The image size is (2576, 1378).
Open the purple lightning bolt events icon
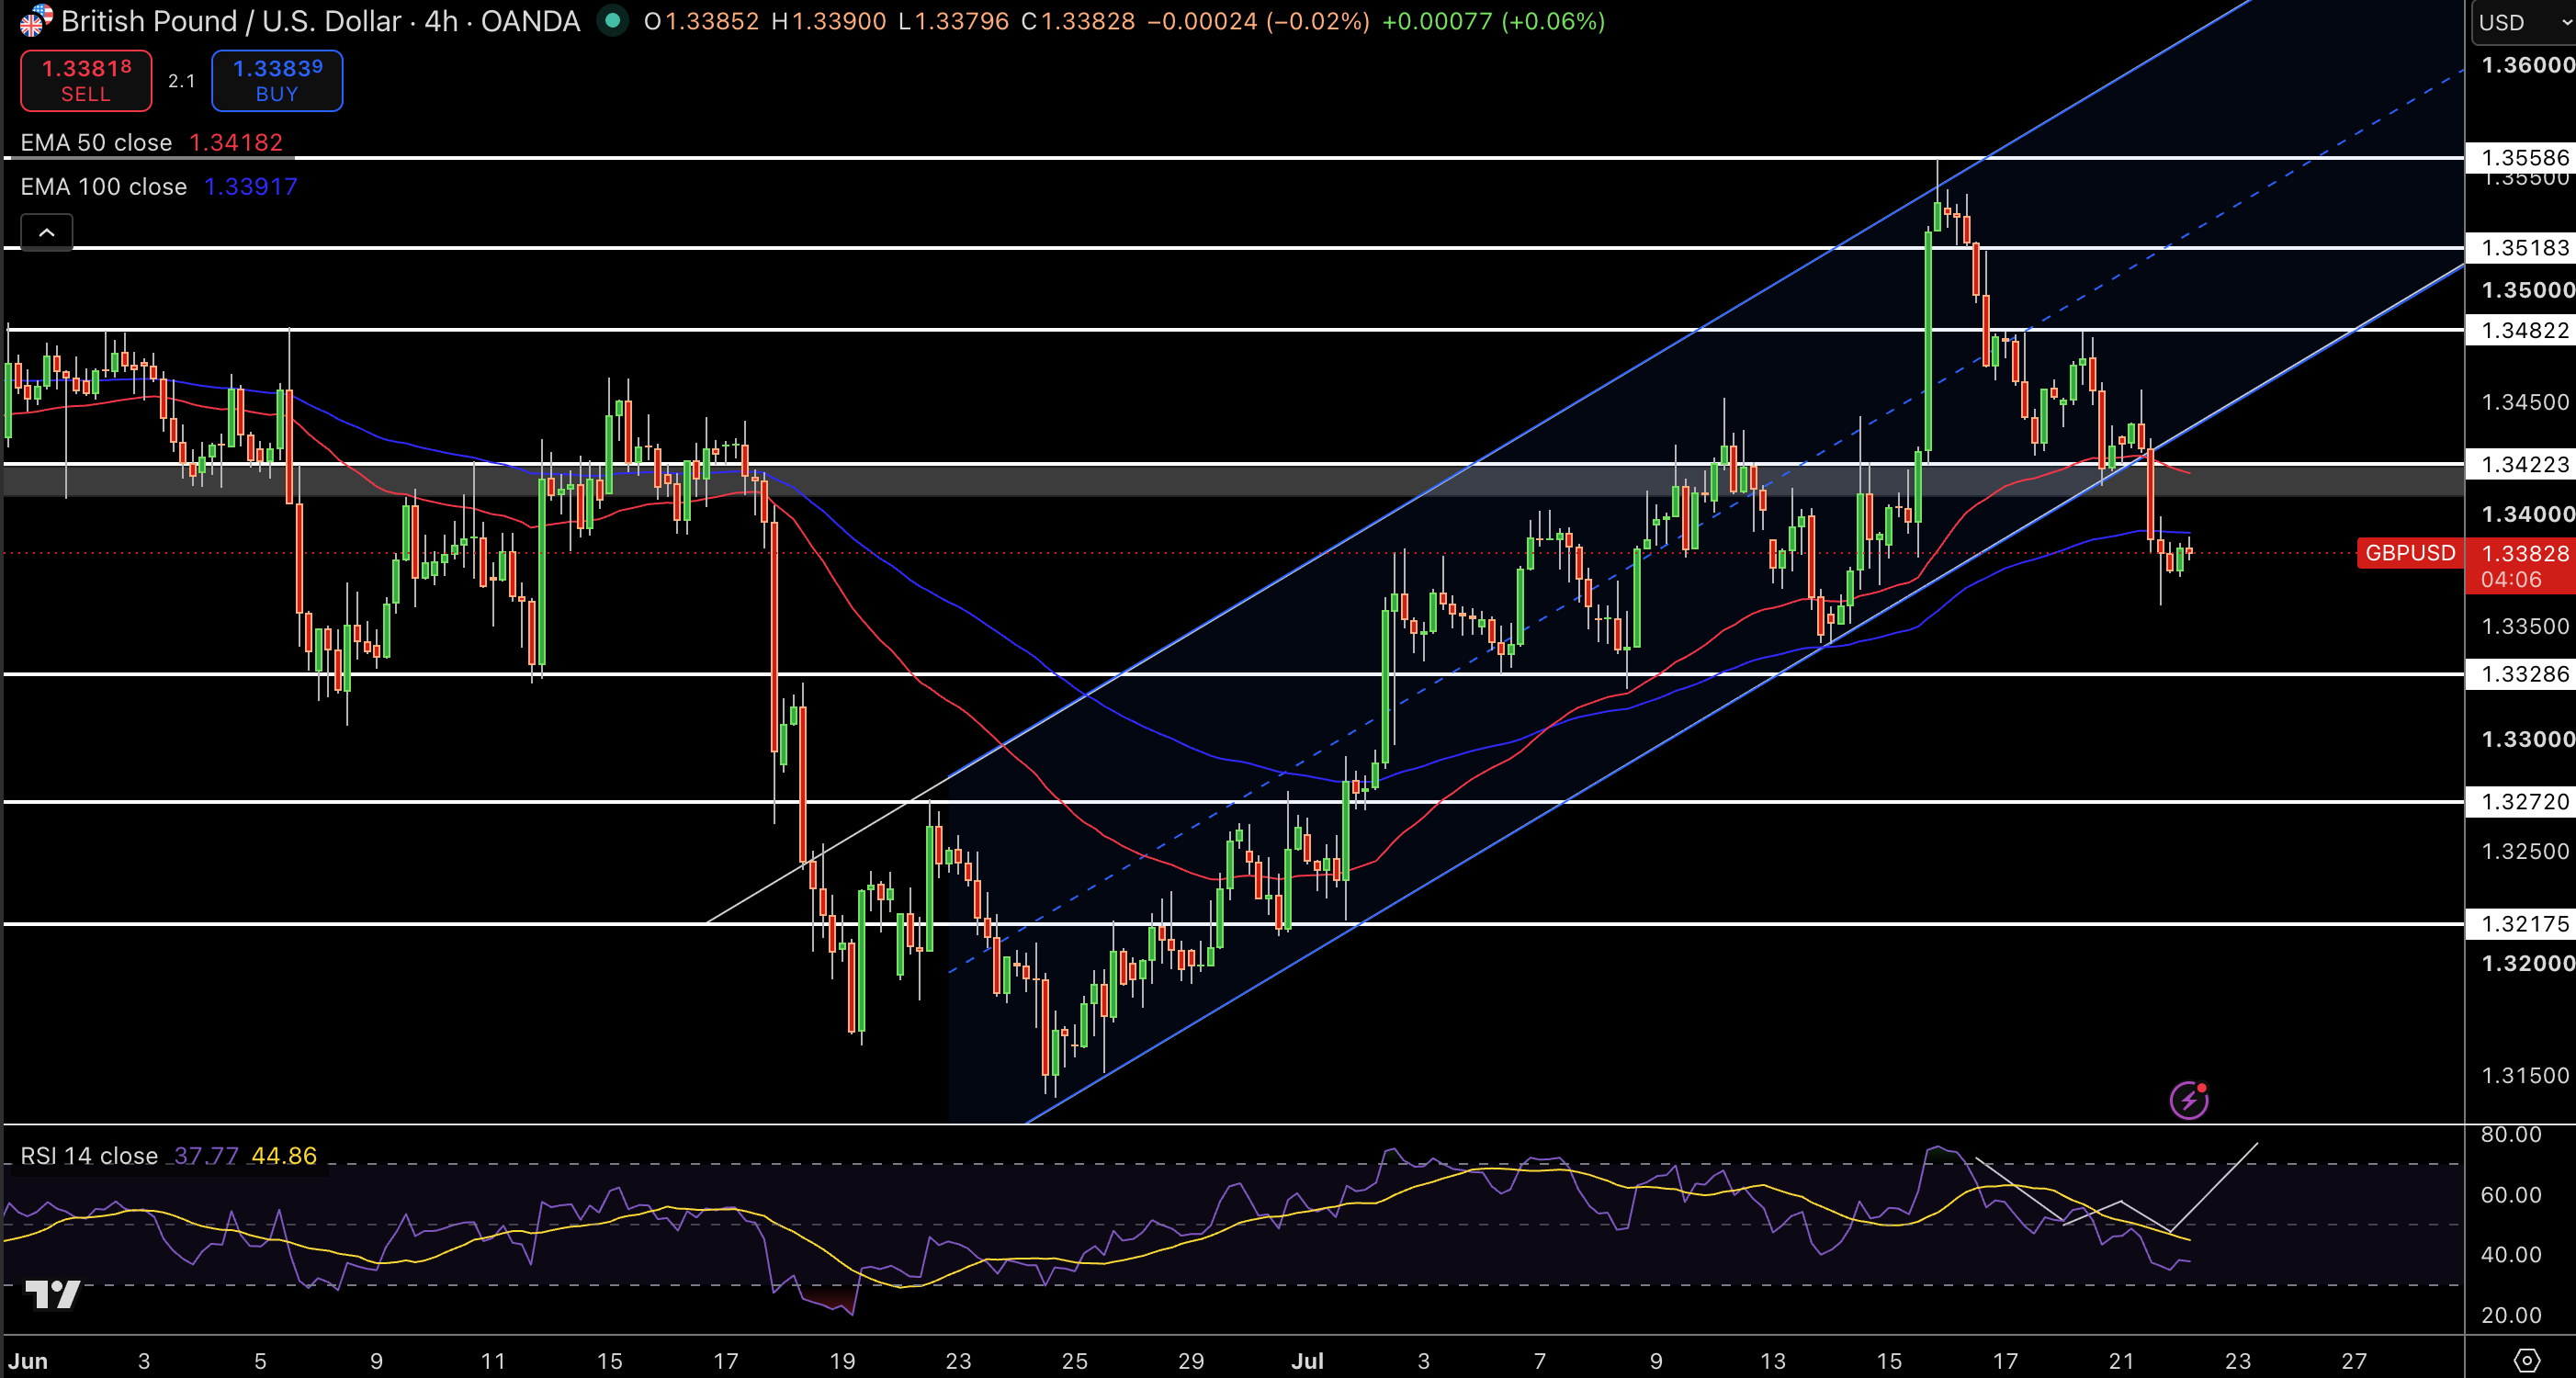click(2189, 1100)
